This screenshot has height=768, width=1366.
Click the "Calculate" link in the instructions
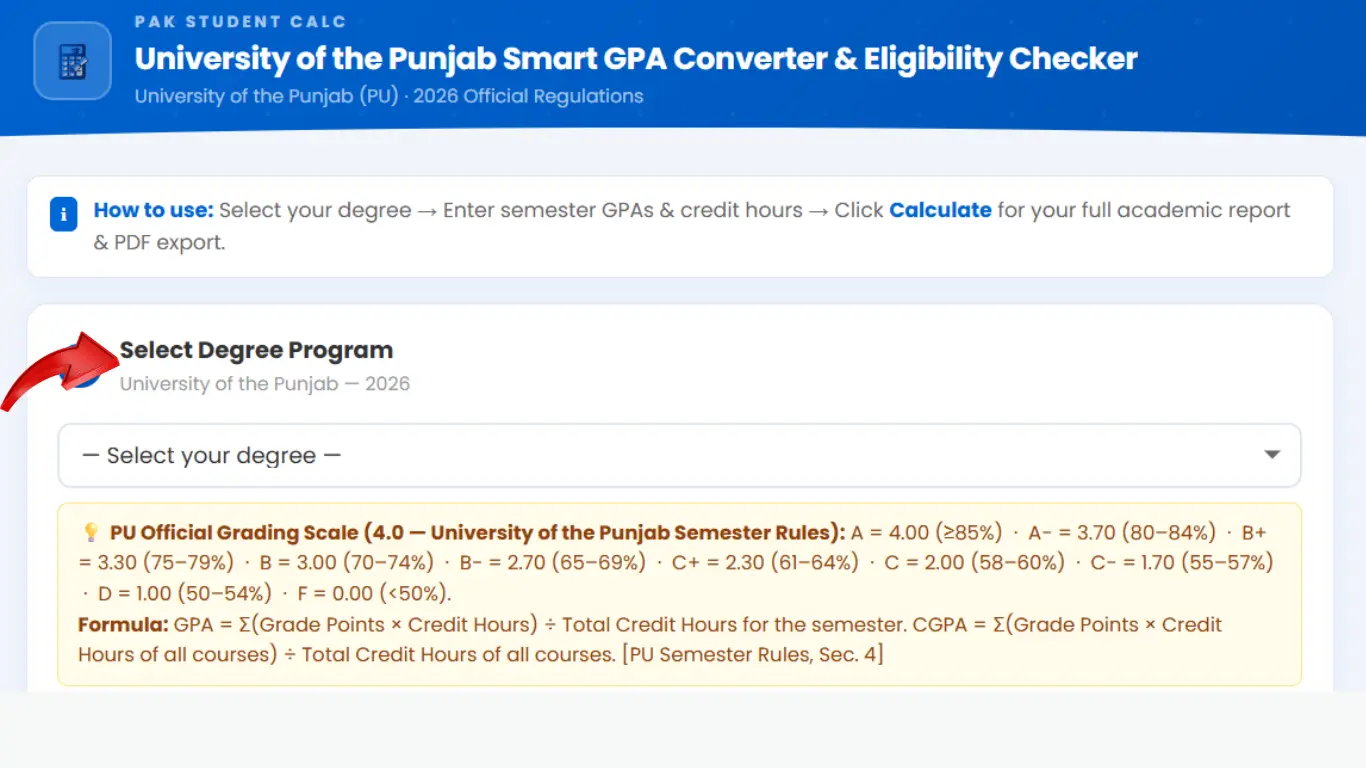(941, 210)
